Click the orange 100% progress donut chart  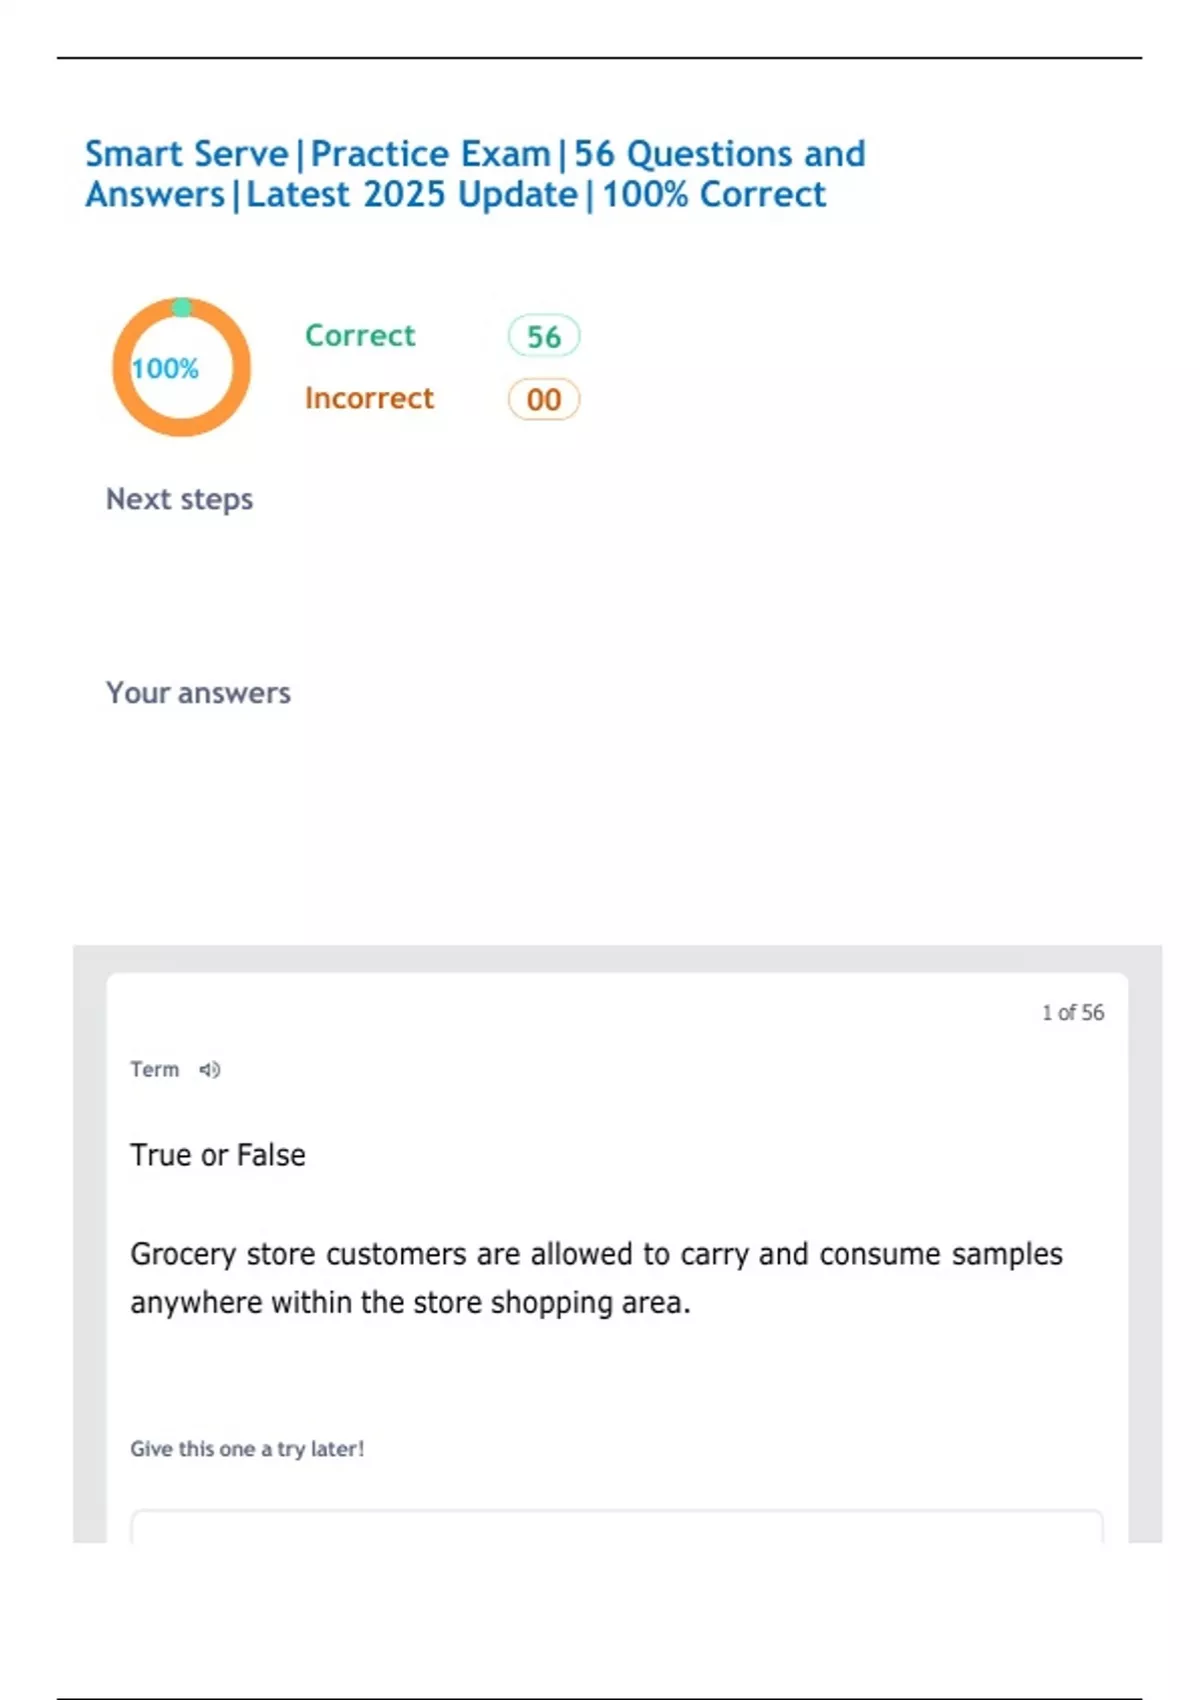tap(181, 366)
